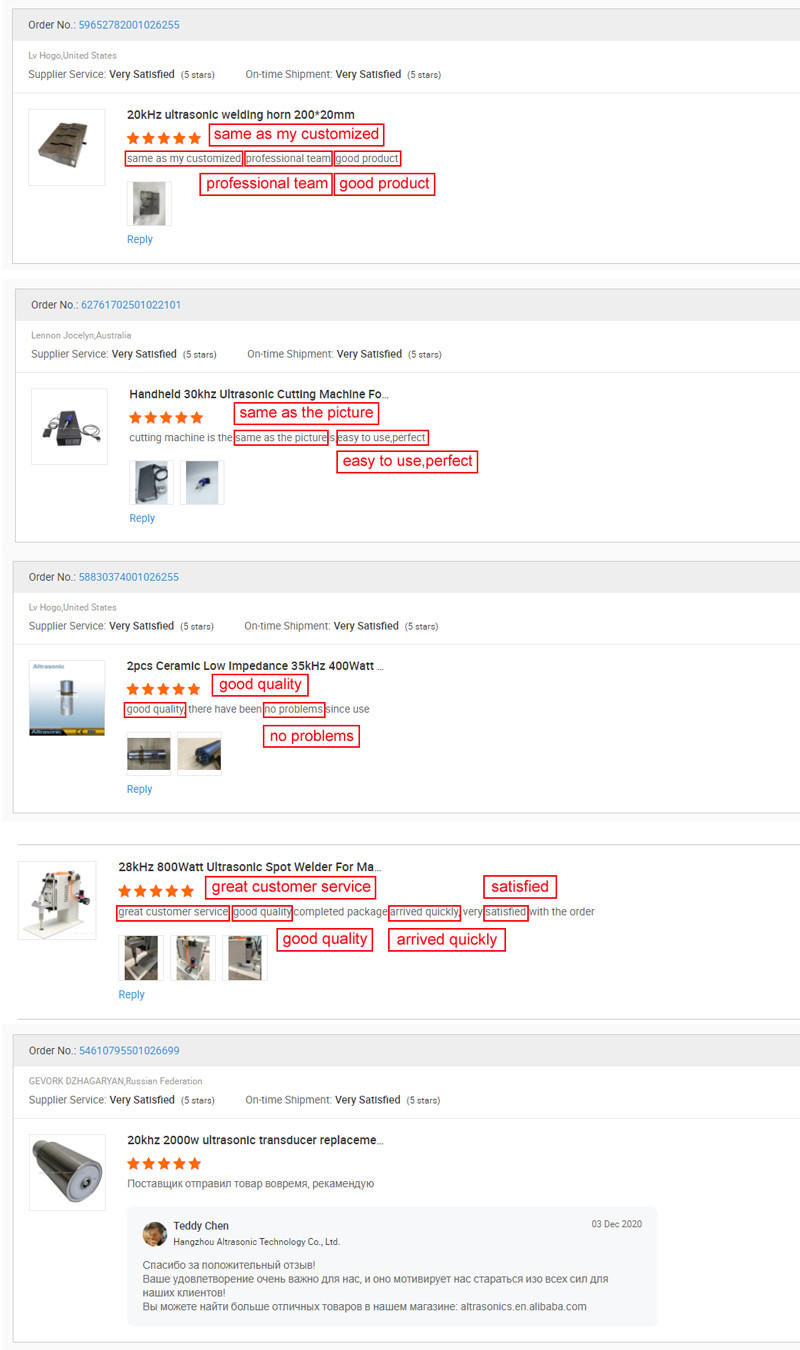Click Reply under spot welder review
The height and width of the screenshot is (1350, 800).
pyautogui.click(x=131, y=994)
